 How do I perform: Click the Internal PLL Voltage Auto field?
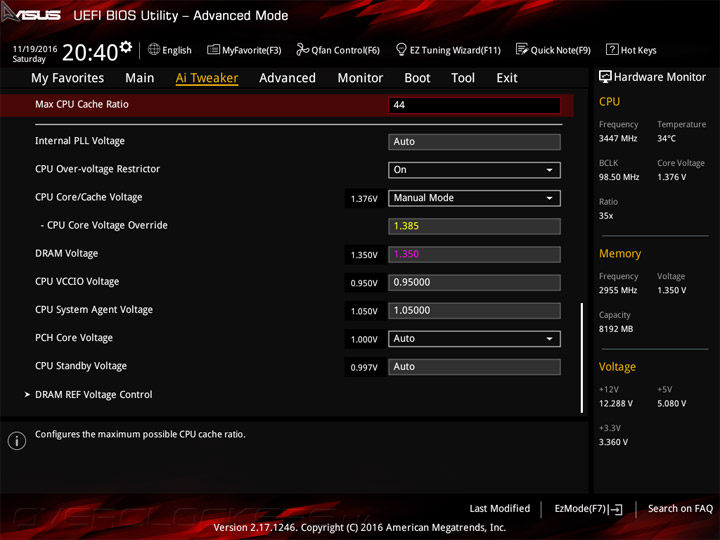474,142
